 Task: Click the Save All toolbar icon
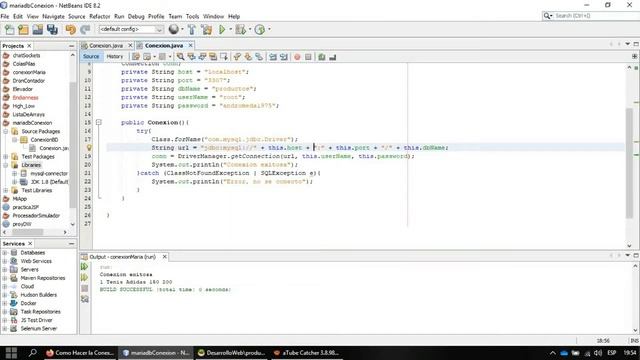point(52,29)
